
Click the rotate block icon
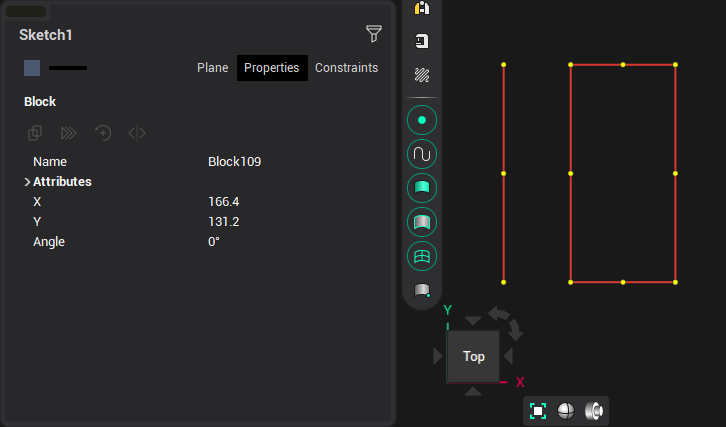pyautogui.click(x=103, y=133)
